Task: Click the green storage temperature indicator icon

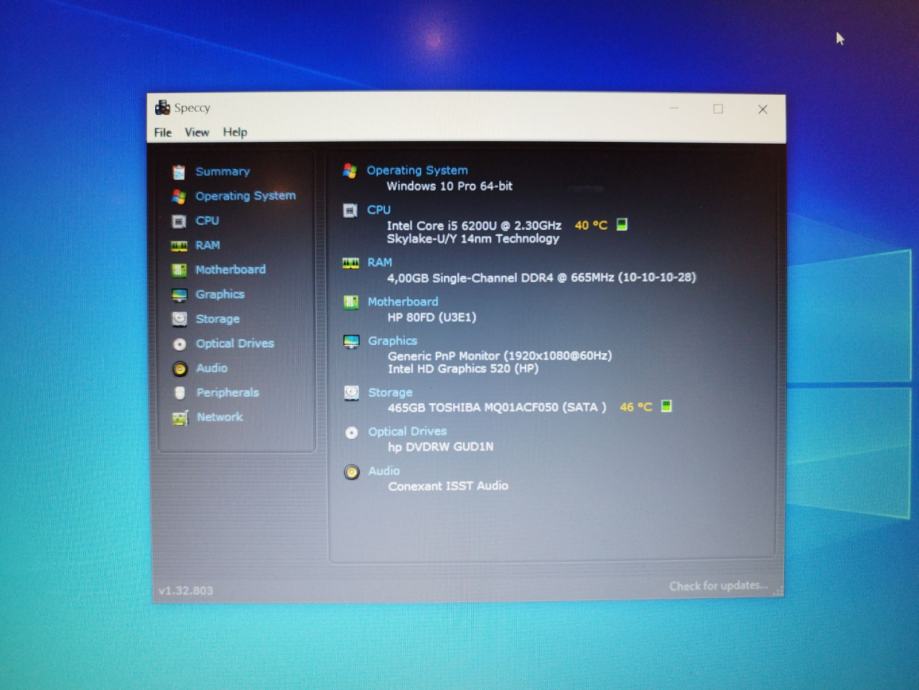Action: [666, 406]
